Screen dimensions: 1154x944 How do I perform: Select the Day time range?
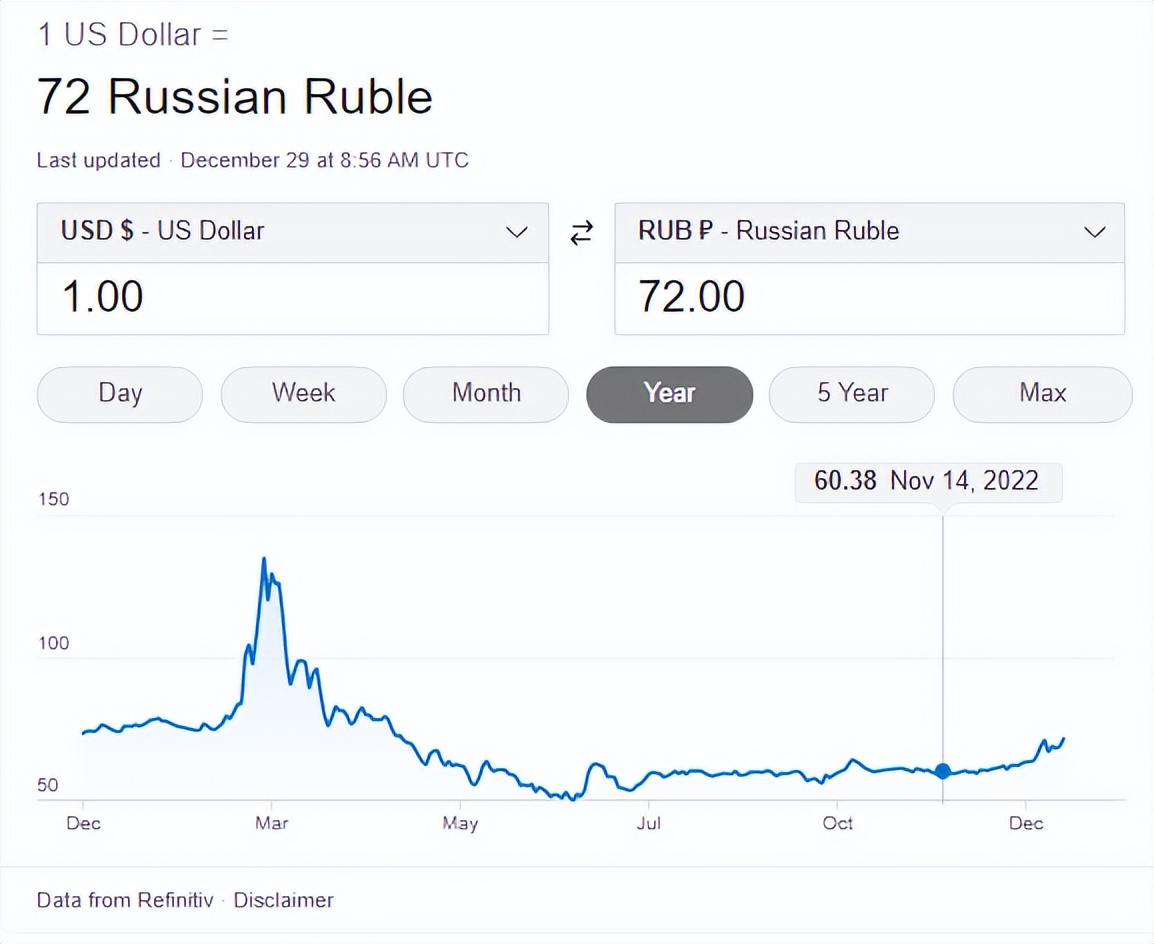coord(120,394)
